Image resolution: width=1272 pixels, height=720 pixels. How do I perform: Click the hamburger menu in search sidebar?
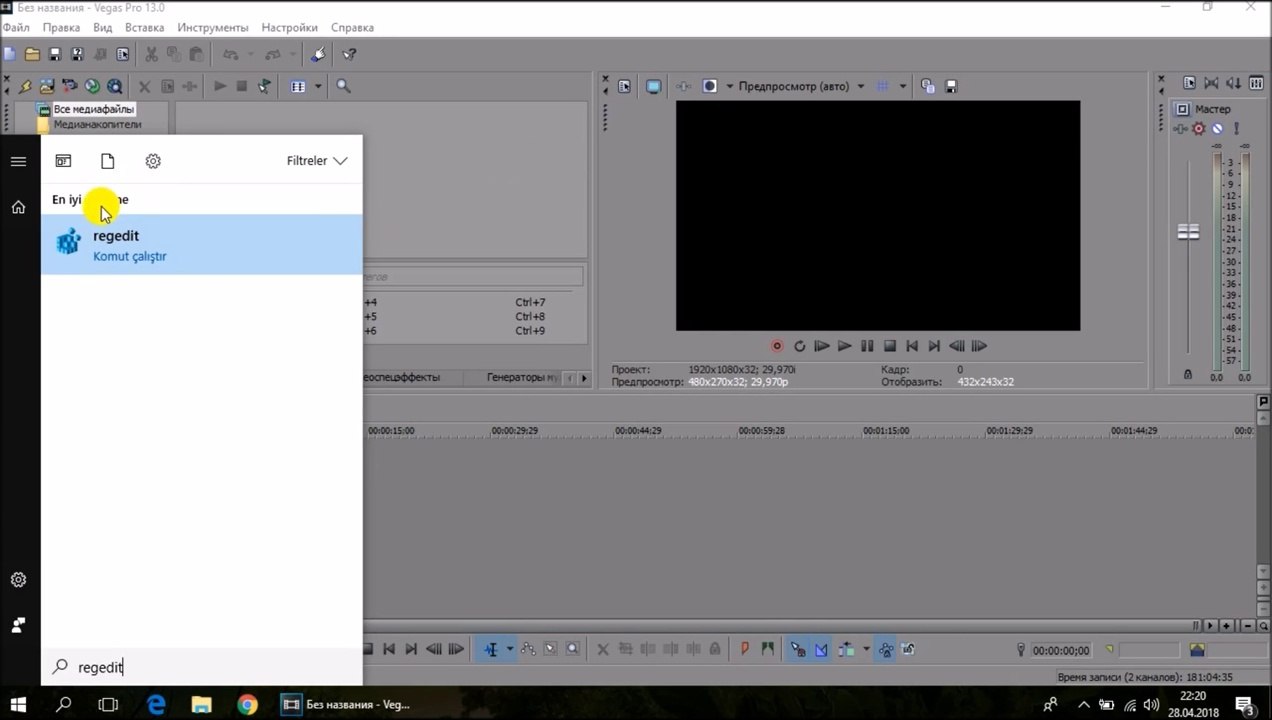click(18, 161)
